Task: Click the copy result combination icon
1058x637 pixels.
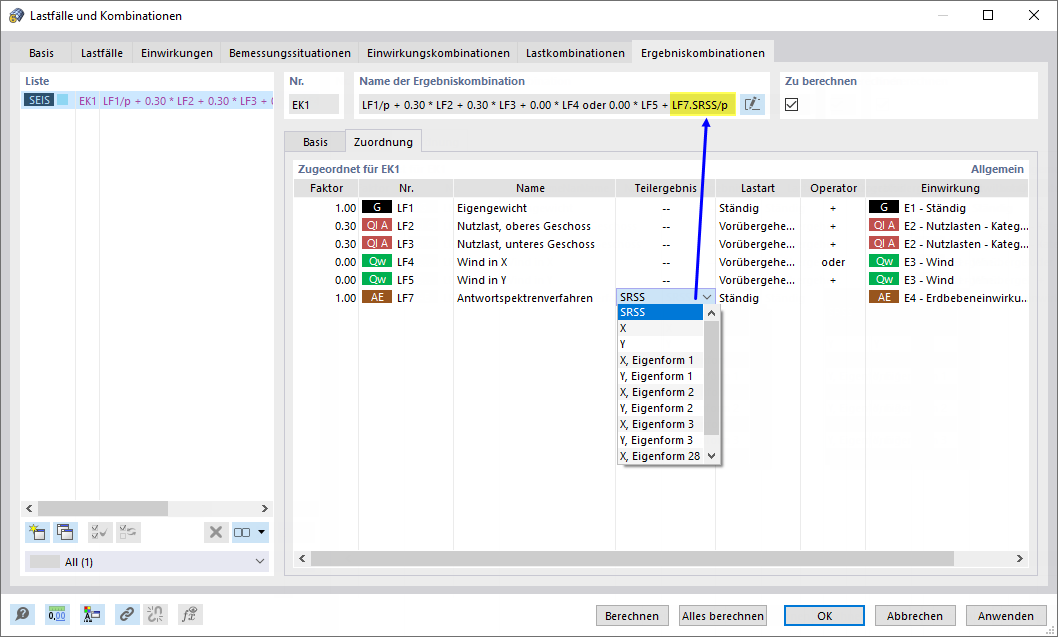Action: pyautogui.click(x=65, y=532)
